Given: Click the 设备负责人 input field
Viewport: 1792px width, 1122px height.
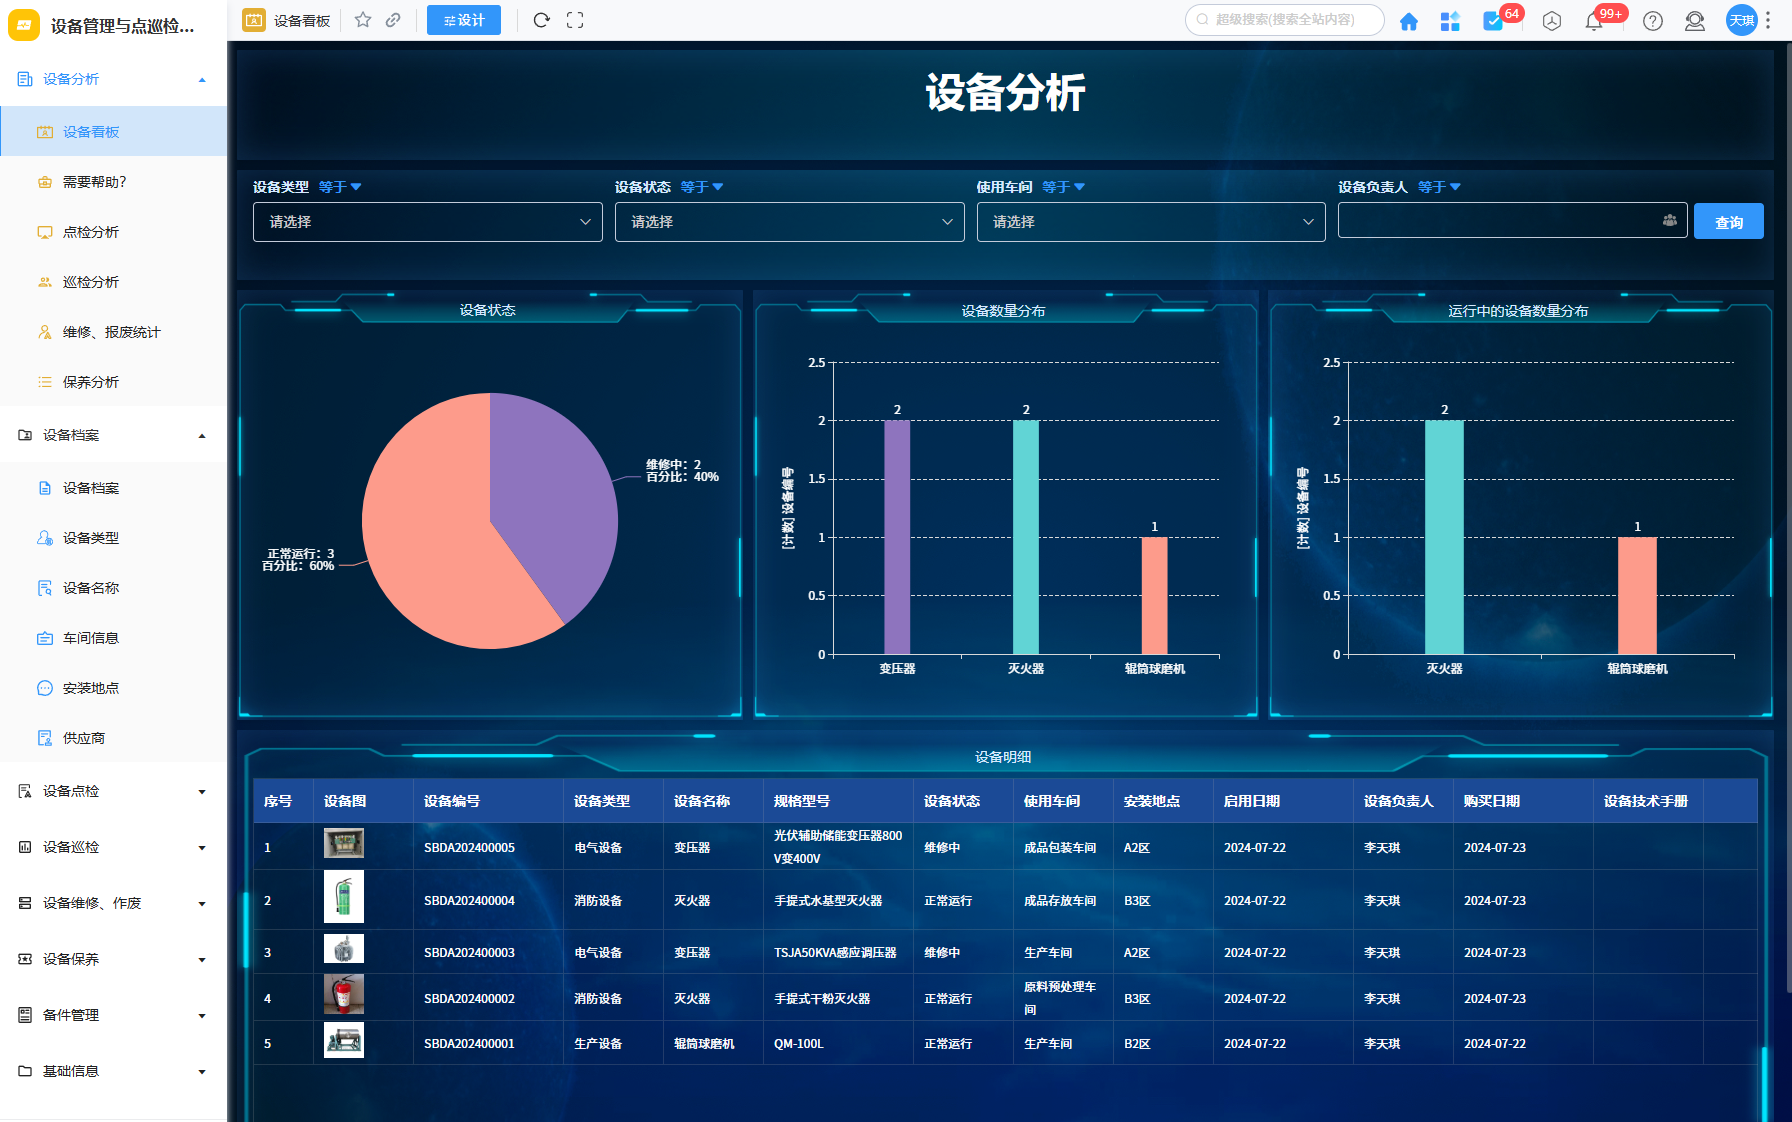Looking at the screenshot, I should [1497, 221].
